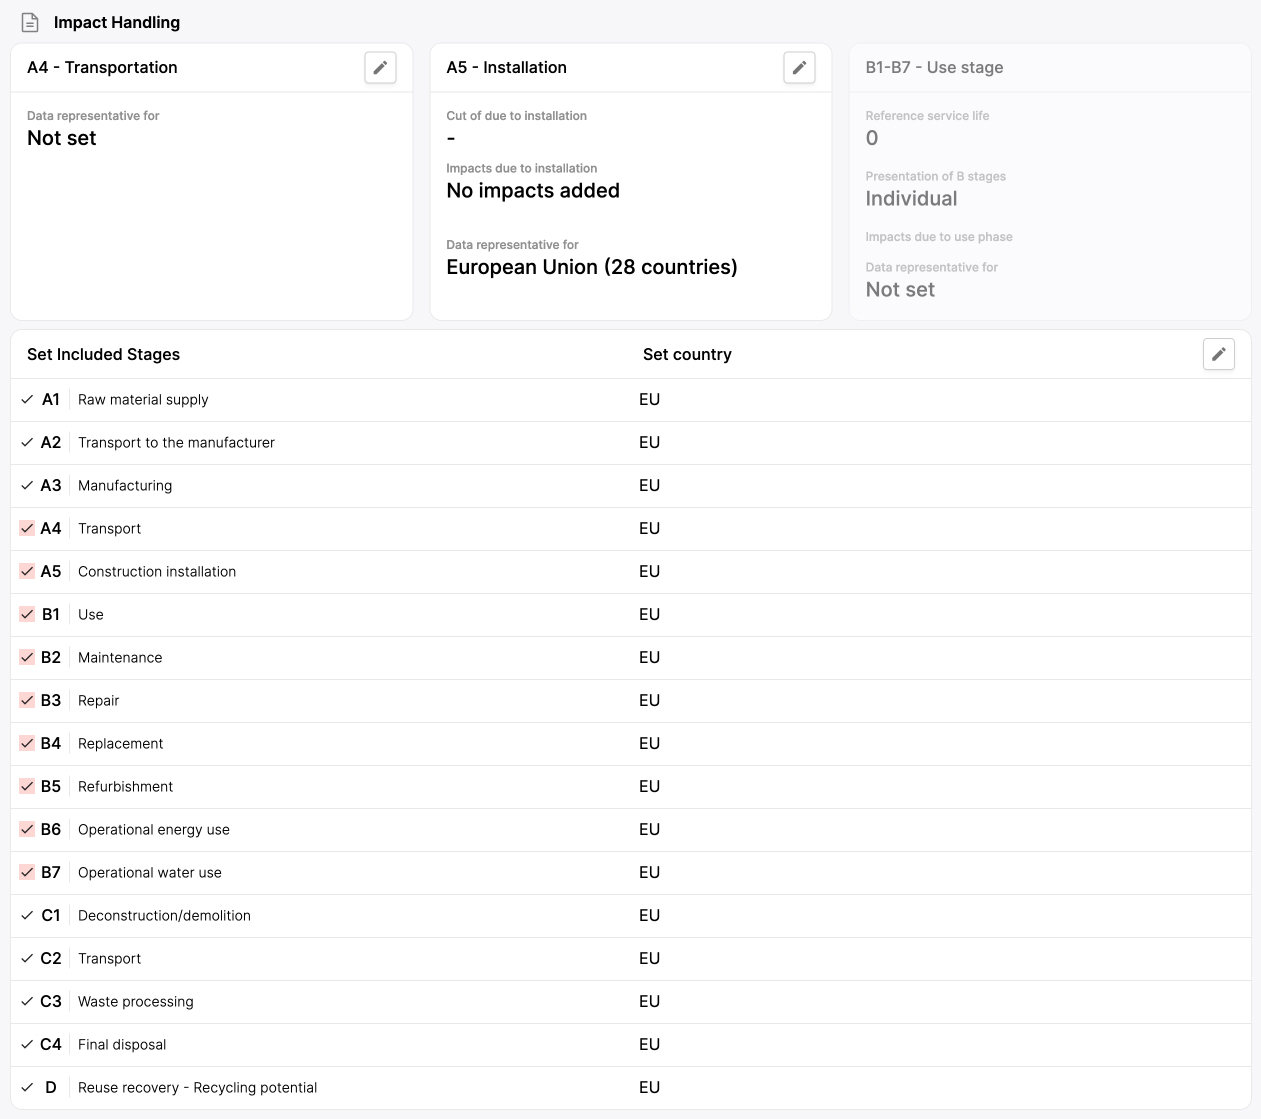1261x1119 pixels.
Task: Select the B4 Replacement row label
Action: (x=120, y=743)
